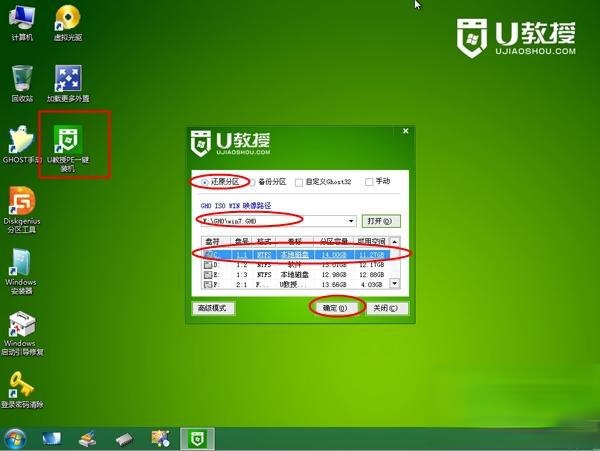Screen dimensions: 600x451
Task: Open Diskgenius 分区工具 desktop icon
Action: 22,210
